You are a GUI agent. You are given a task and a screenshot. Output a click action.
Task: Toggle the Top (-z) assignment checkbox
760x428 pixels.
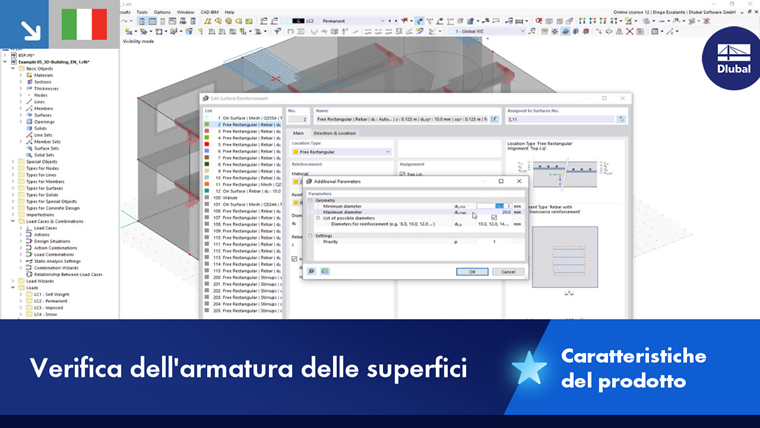[x=402, y=174]
